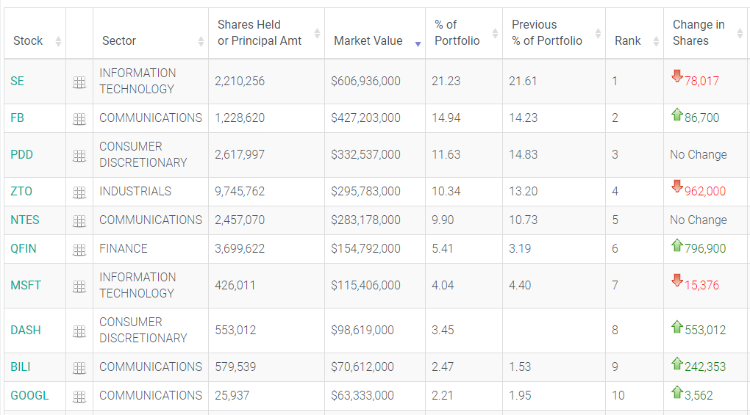Open the NTES stock link

click(x=25, y=220)
